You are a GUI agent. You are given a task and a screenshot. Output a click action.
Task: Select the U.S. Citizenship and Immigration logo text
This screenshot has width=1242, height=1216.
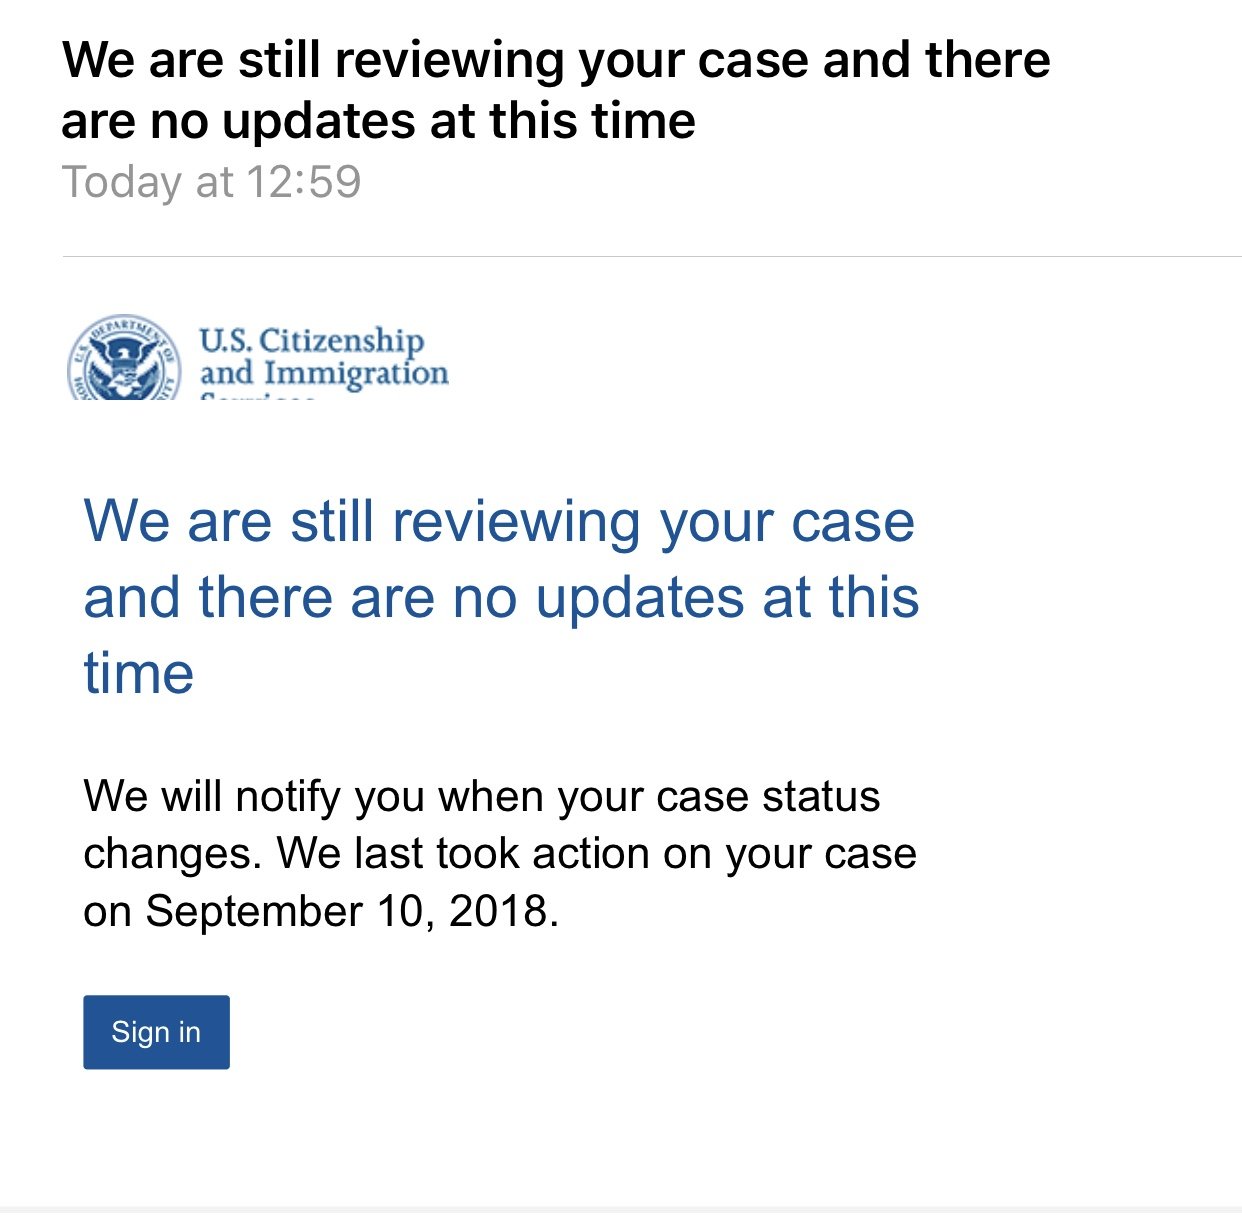pyautogui.click(x=323, y=358)
